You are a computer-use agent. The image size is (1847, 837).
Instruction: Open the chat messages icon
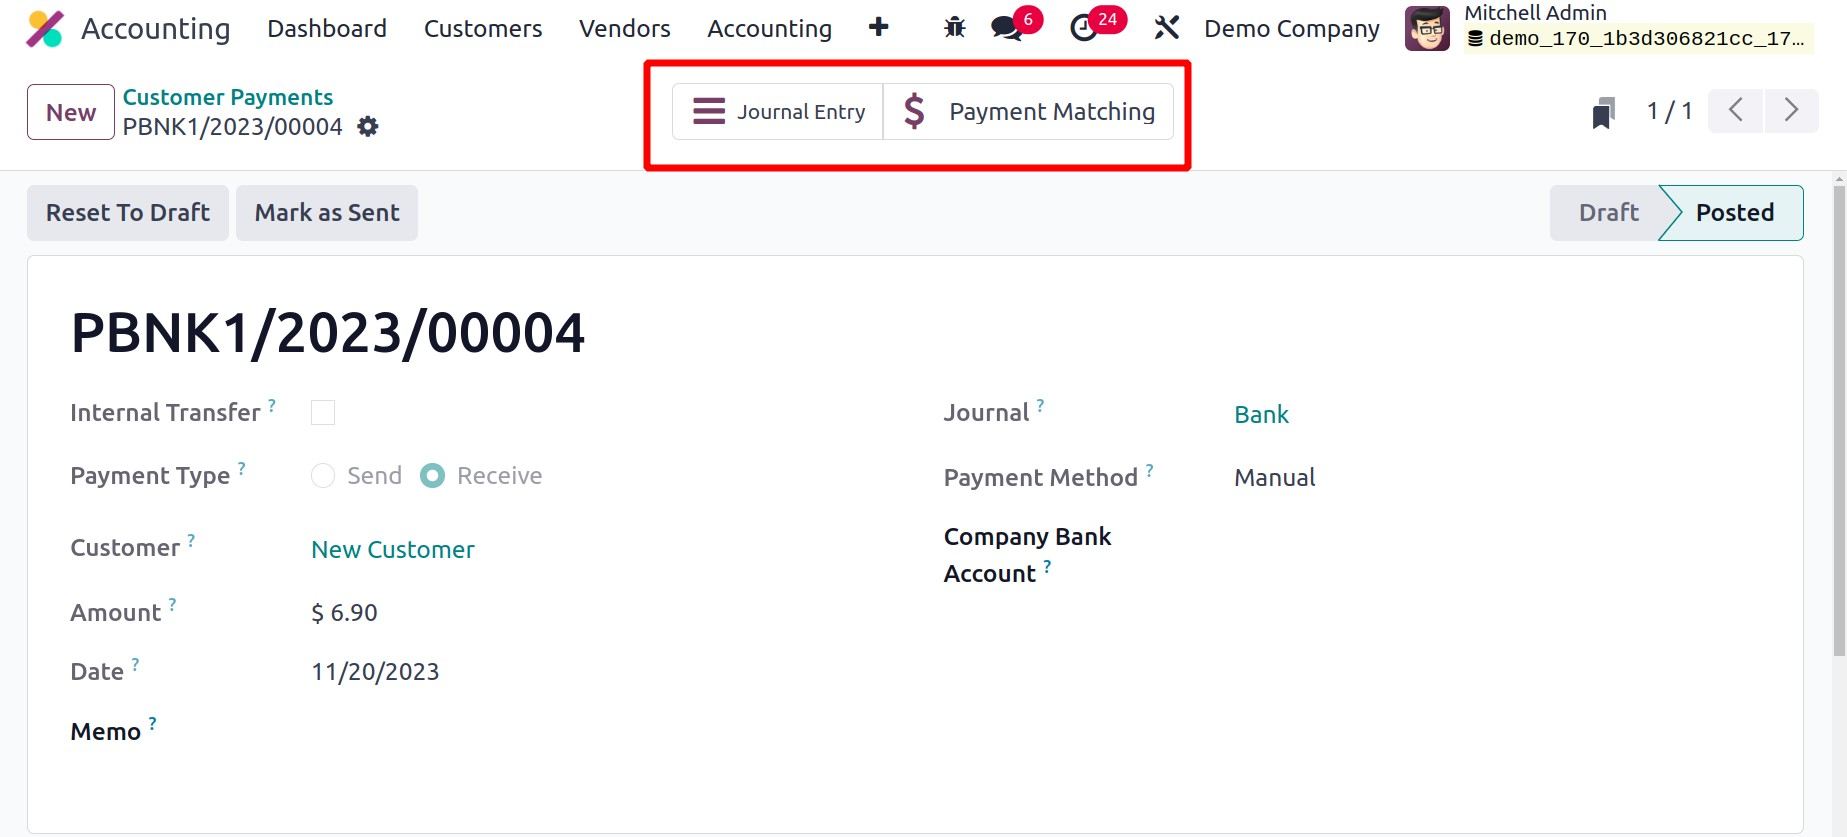coord(1006,28)
